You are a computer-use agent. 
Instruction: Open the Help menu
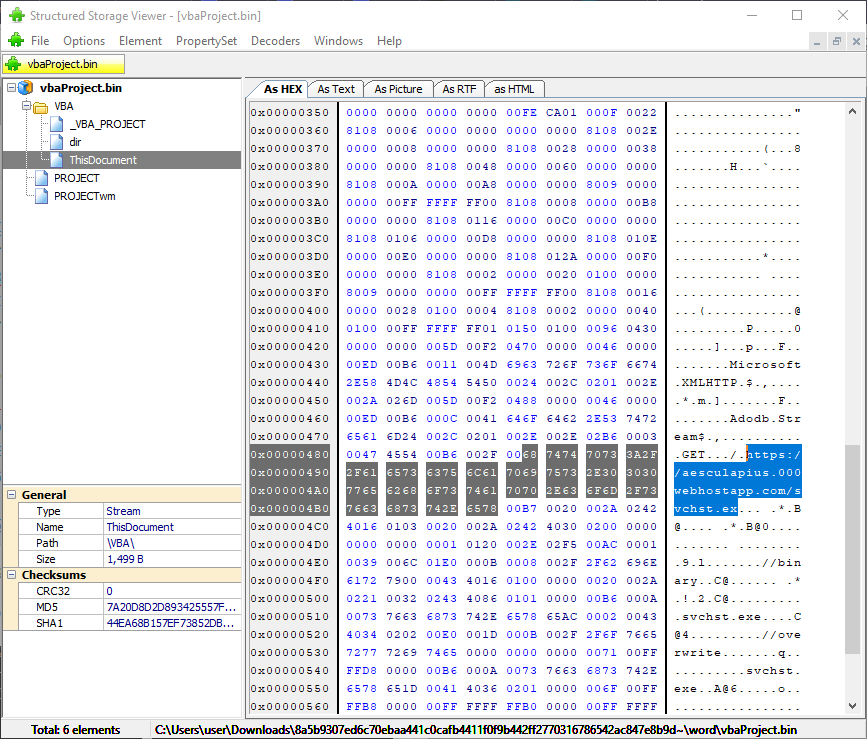[389, 41]
